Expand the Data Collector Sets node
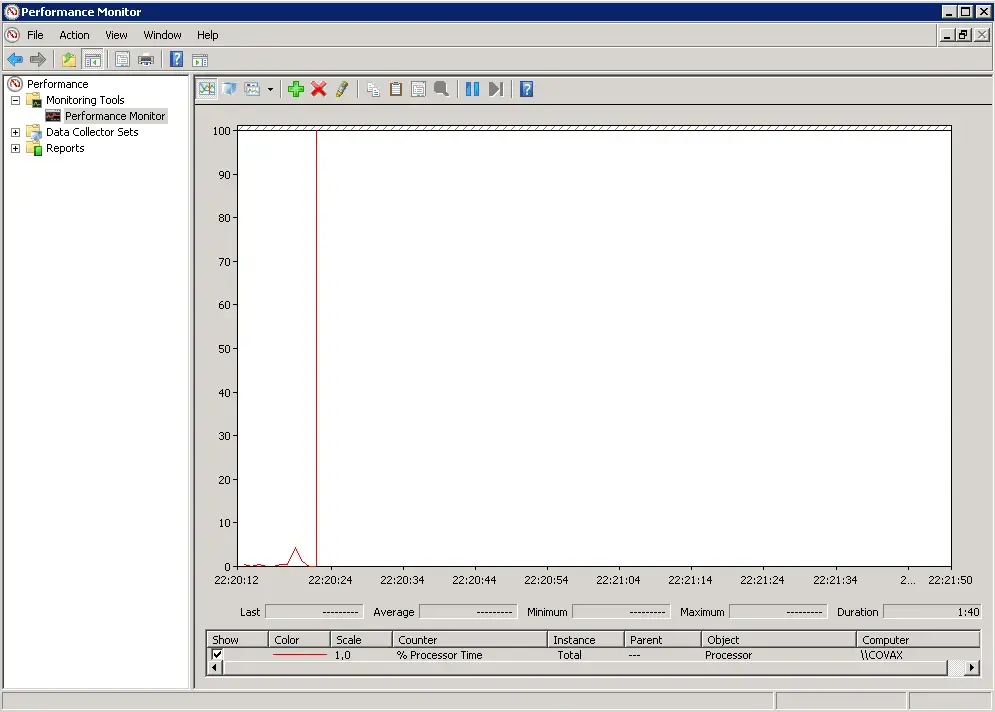The image size is (995, 712). [x=15, y=132]
